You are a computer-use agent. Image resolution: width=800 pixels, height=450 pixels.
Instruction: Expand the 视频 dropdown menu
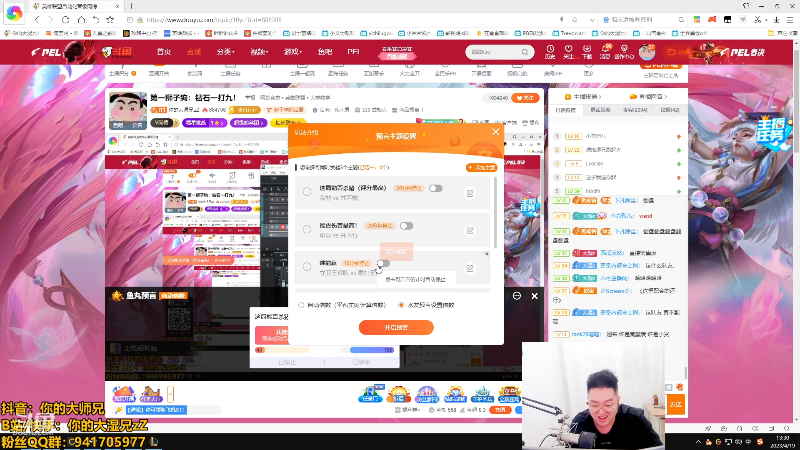259,52
